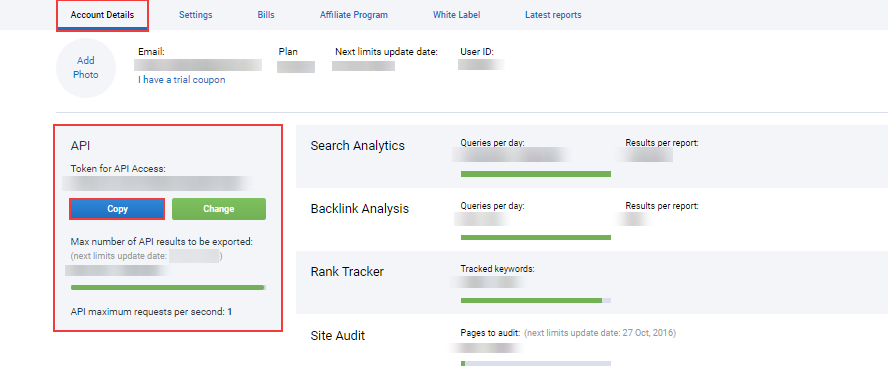Click Search Analytics queries progress bar
The height and width of the screenshot is (374, 888).
536,174
